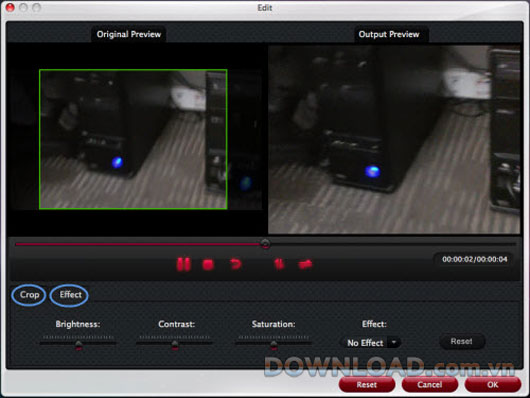530x398 pixels.
Task: Confirm edits with OK
Action: [x=492, y=385]
